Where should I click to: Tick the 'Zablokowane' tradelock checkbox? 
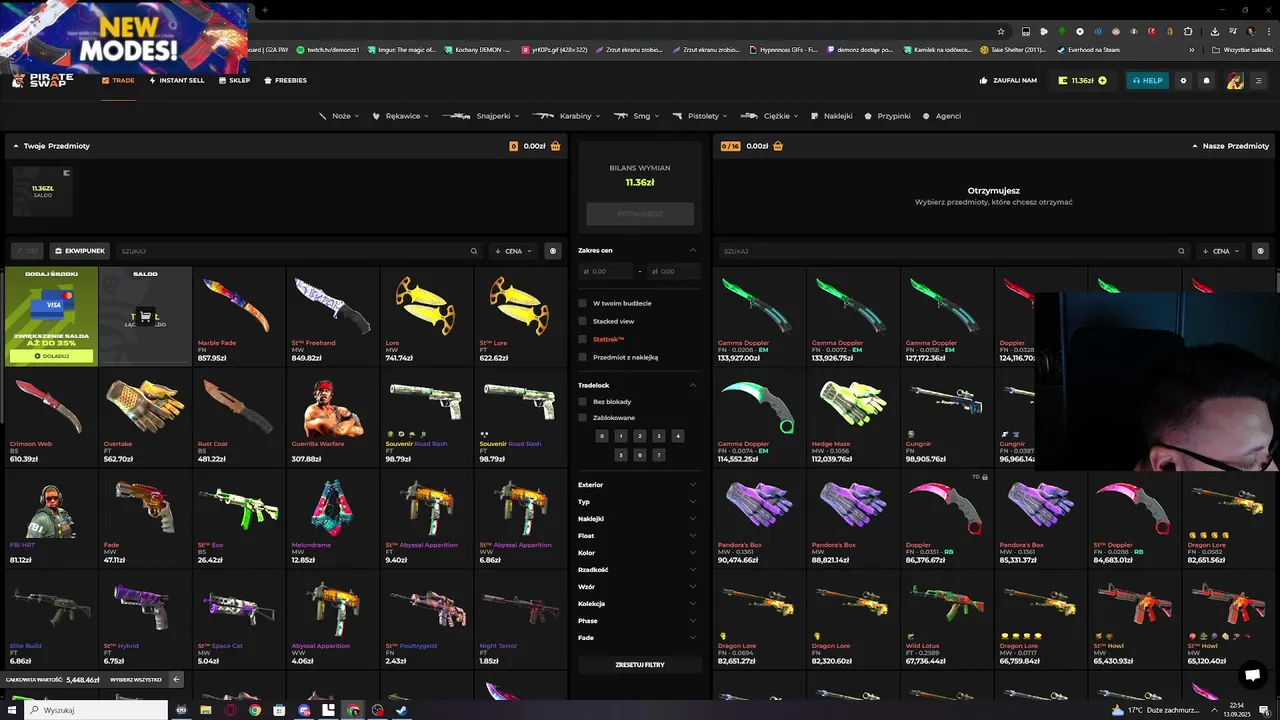pos(583,417)
